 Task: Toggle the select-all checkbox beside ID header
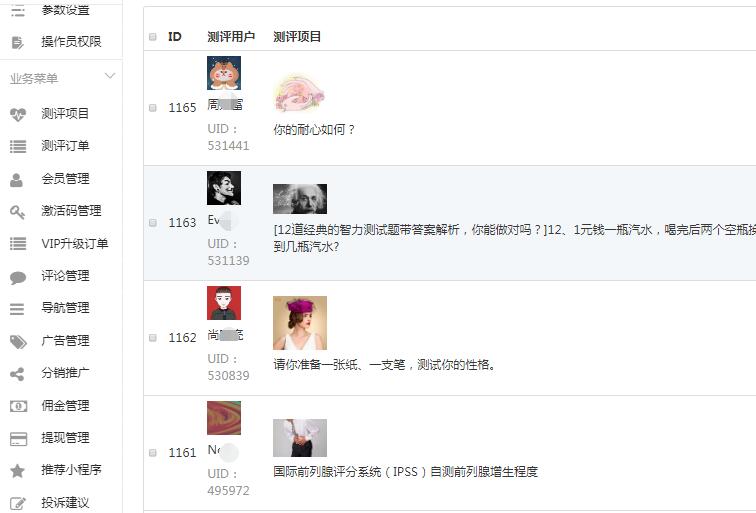(x=153, y=37)
